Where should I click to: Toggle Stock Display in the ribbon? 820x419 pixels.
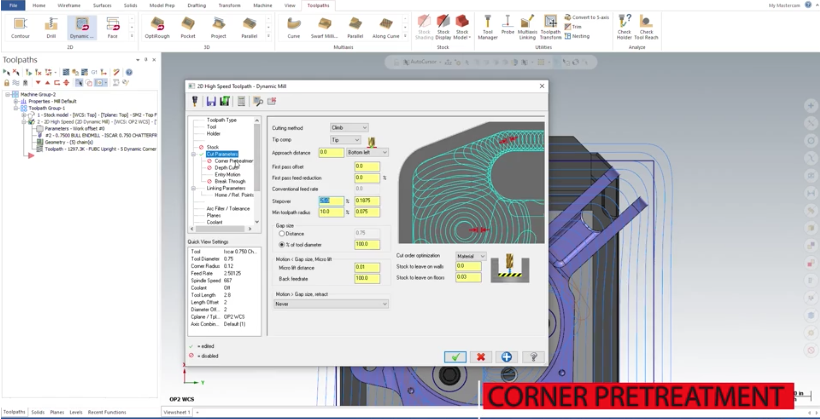[443, 28]
